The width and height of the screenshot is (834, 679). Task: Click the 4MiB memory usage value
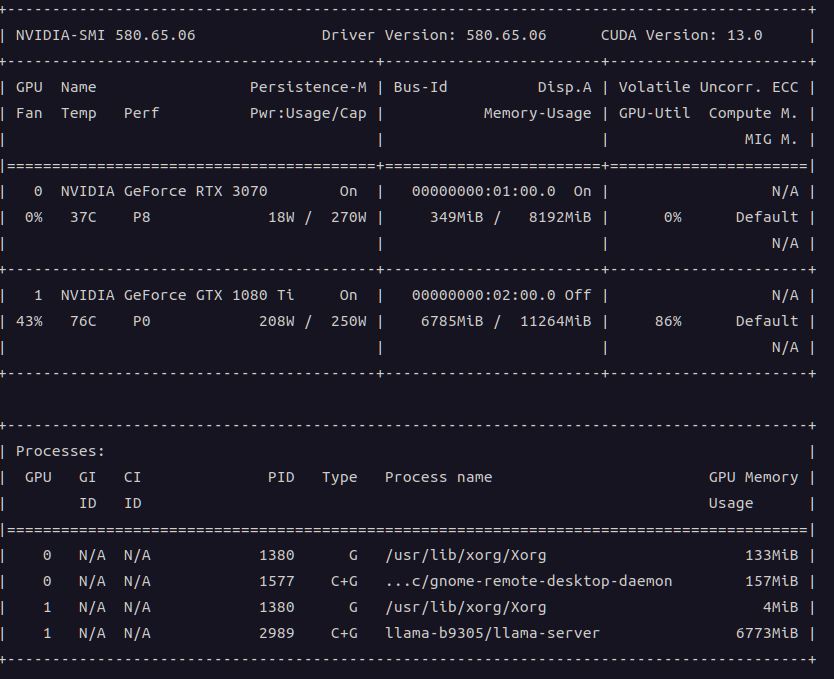780,607
